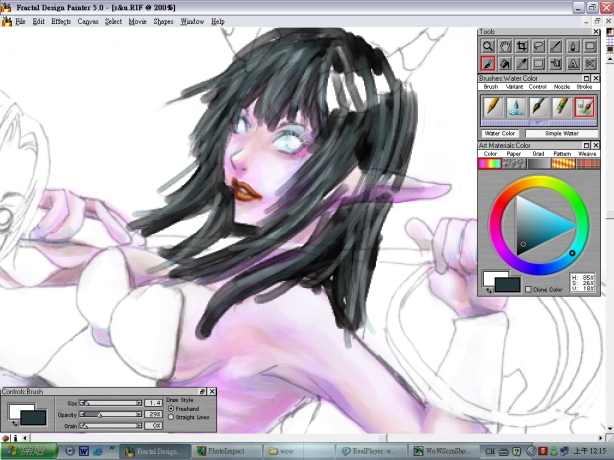
Task: Open the Help menu
Action: click(218, 22)
